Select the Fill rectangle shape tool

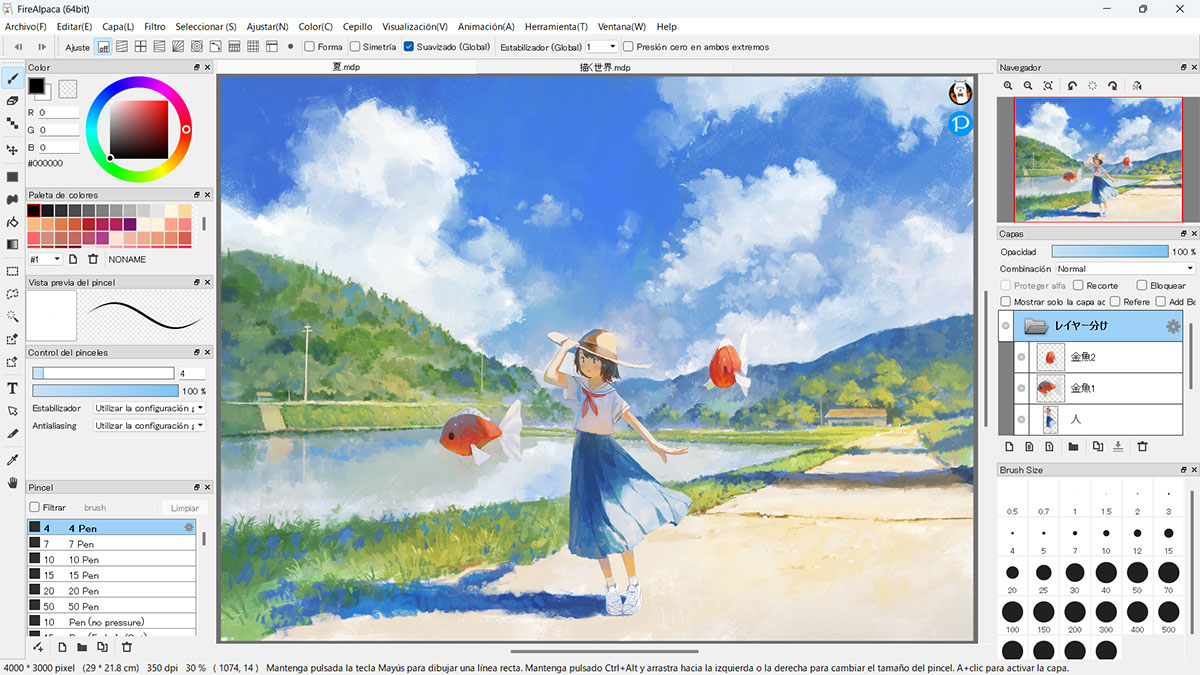click(x=13, y=177)
